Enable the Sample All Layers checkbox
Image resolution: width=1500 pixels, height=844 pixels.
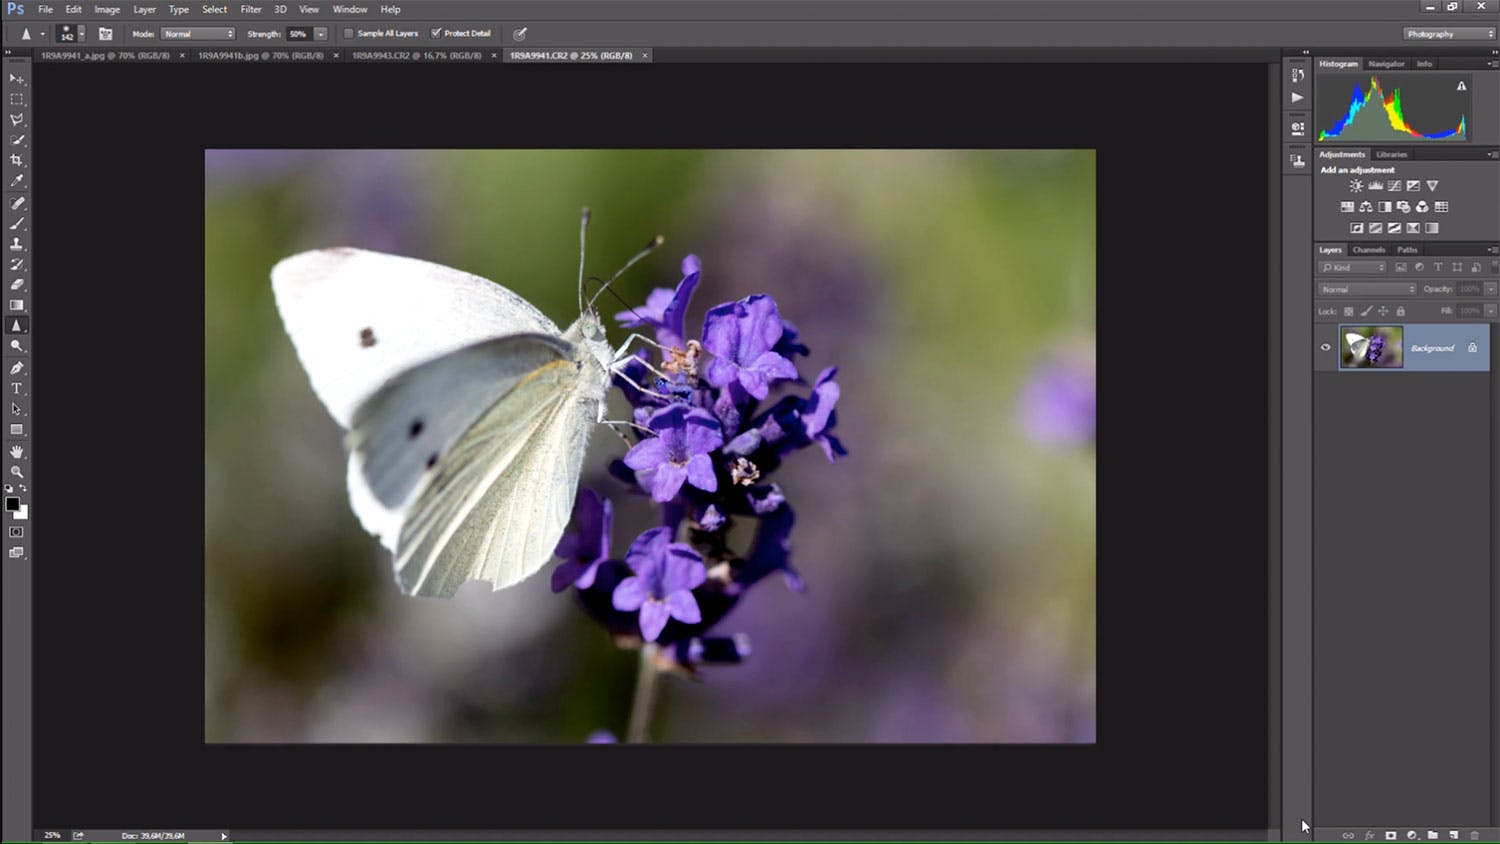(x=349, y=33)
